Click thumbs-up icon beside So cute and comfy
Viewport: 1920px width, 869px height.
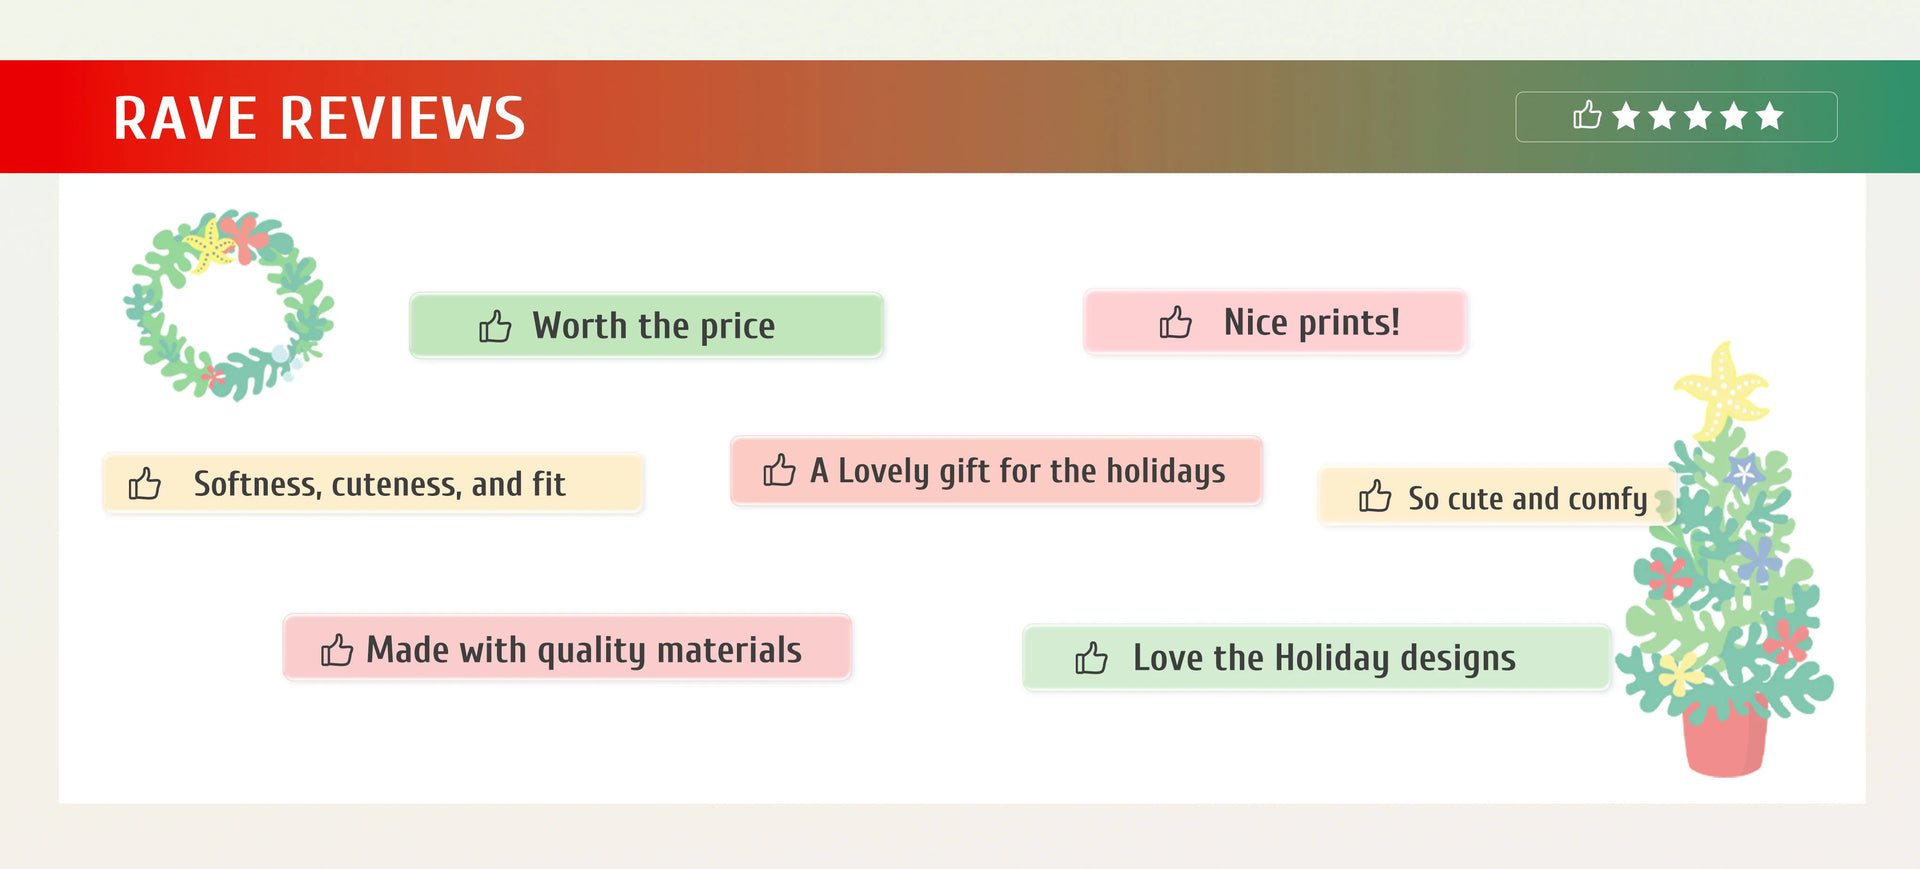click(x=1375, y=496)
